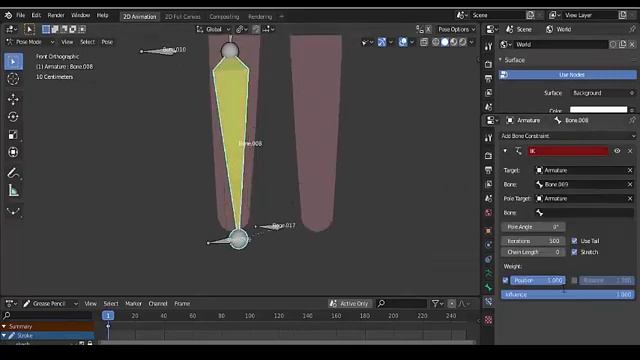
Task: Select the Move tool
Action: 13,100
